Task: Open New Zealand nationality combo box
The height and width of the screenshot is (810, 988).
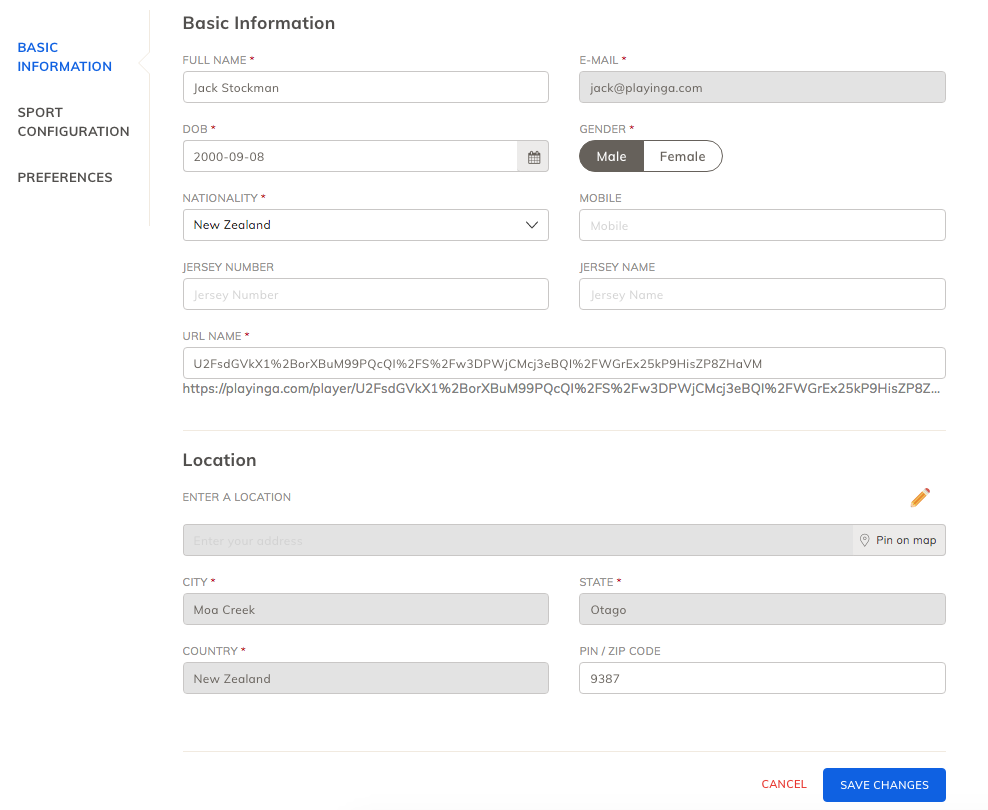Action: tap(365, 225)
